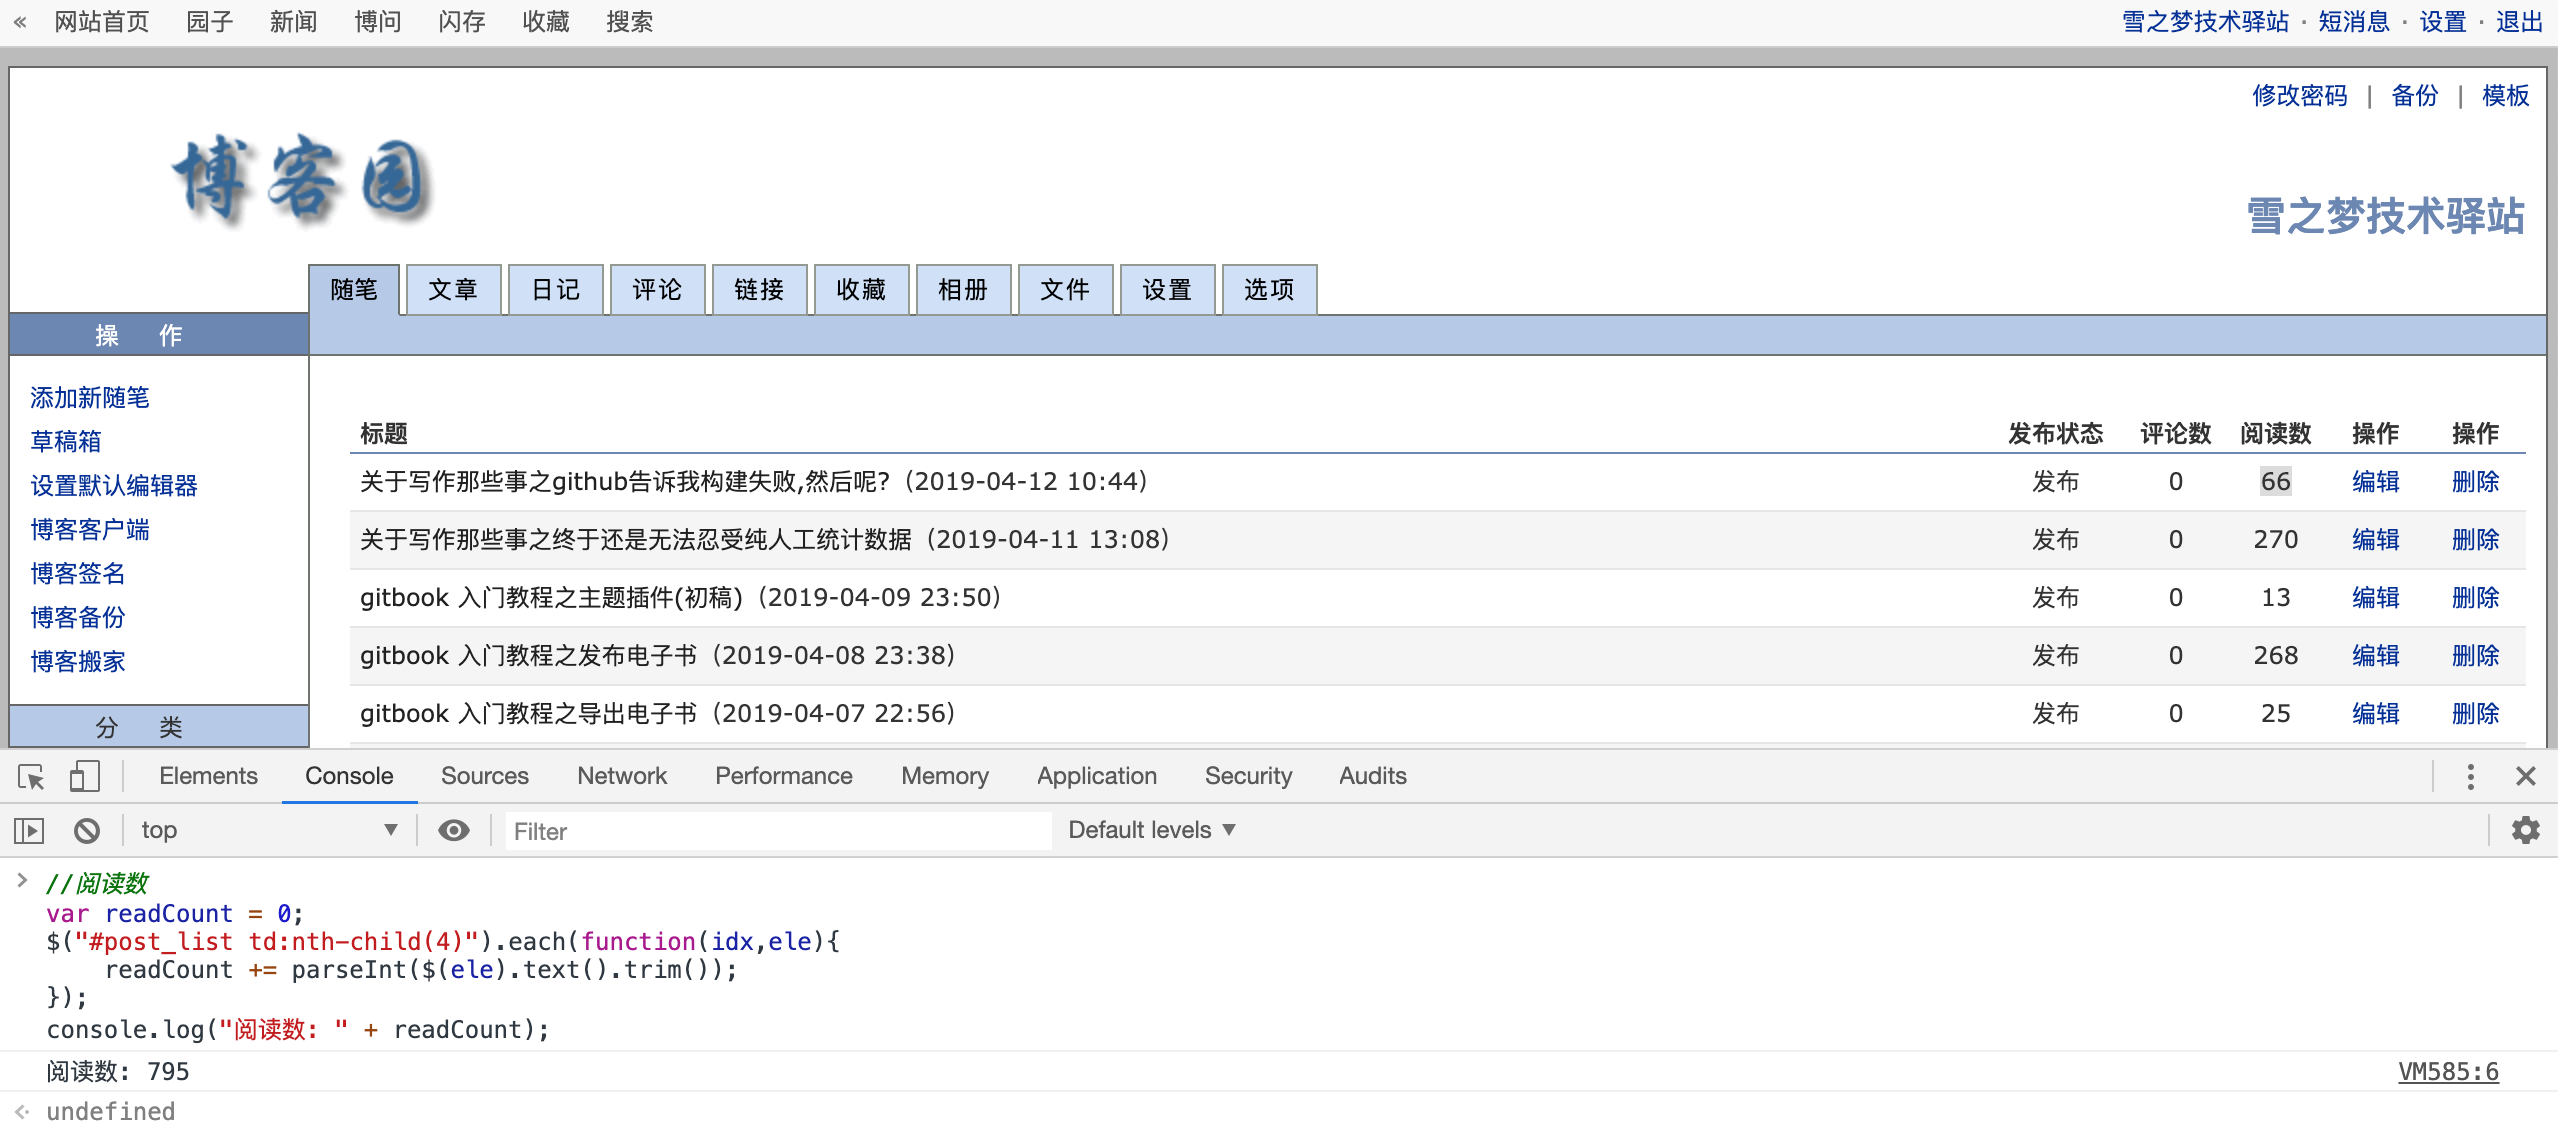The image size is (2558, 1128).
Task: Edit the gitbook 导出电子书 post
Action: (2374, 713)
